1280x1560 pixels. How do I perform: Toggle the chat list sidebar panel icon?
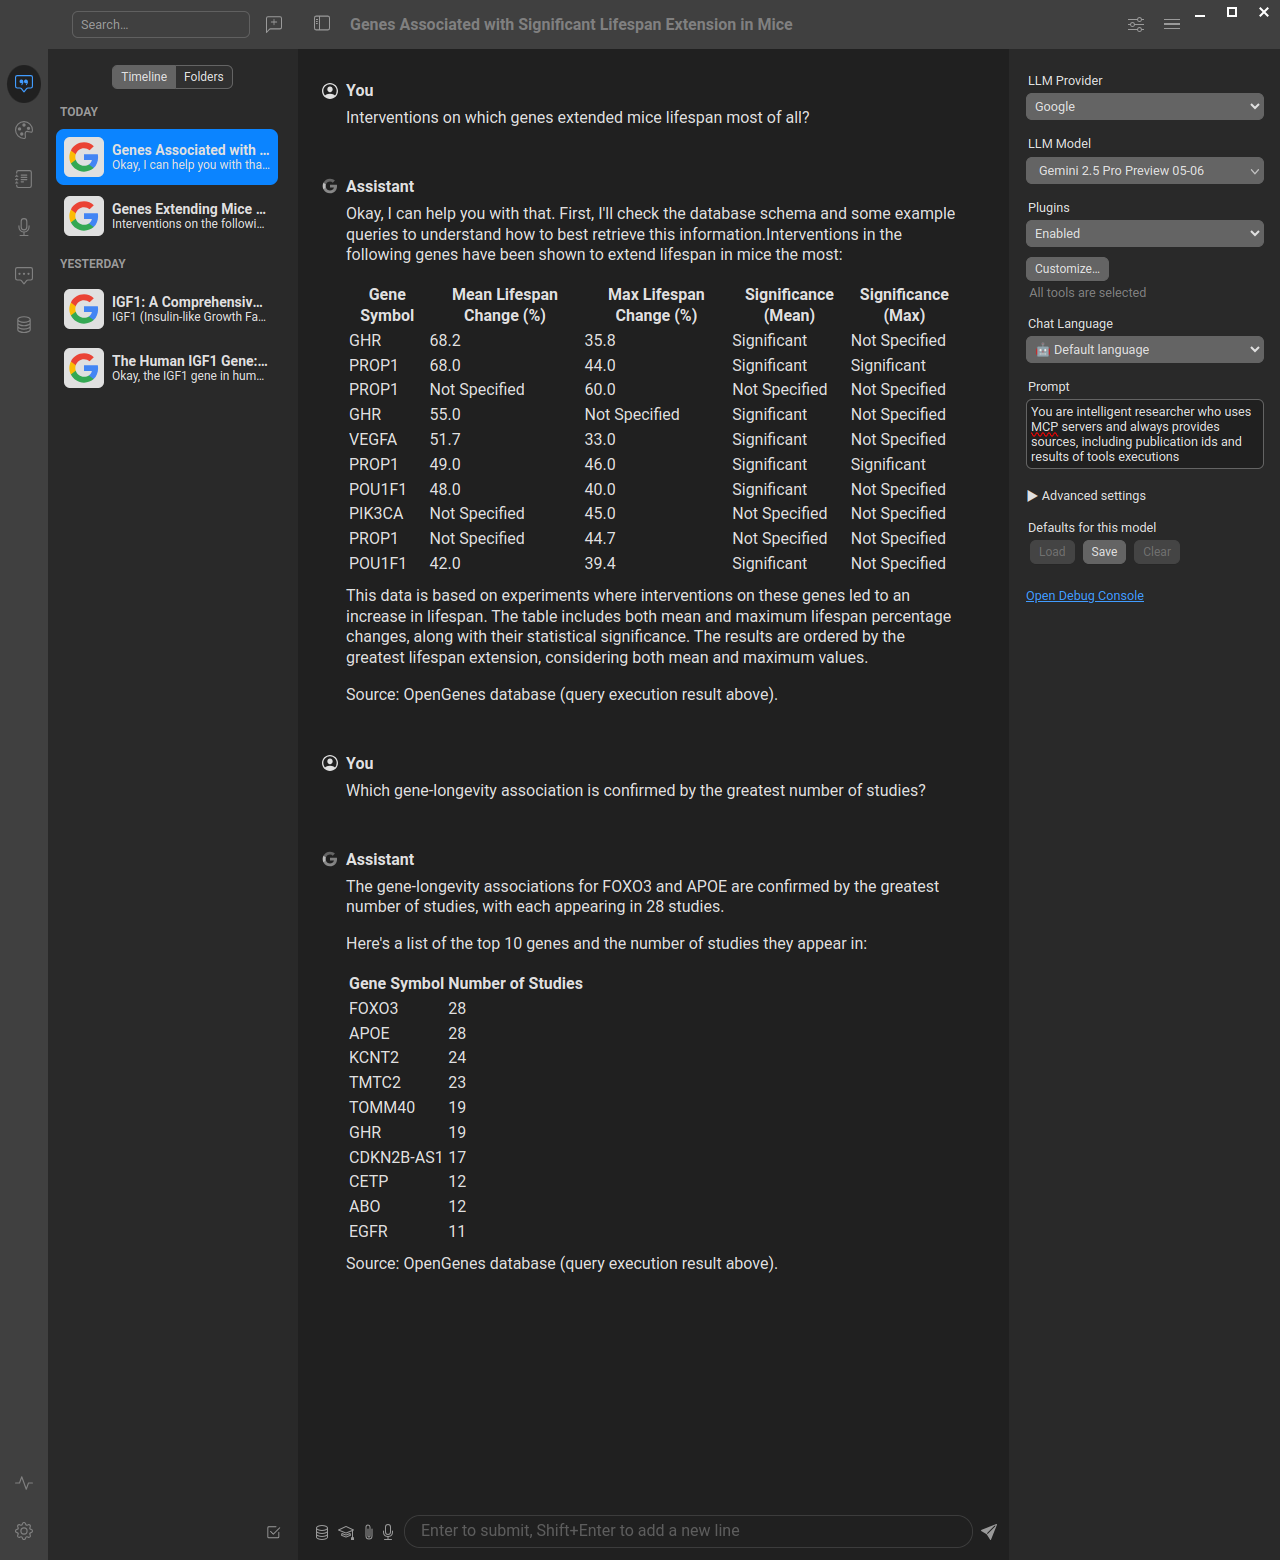click(322, 23)
